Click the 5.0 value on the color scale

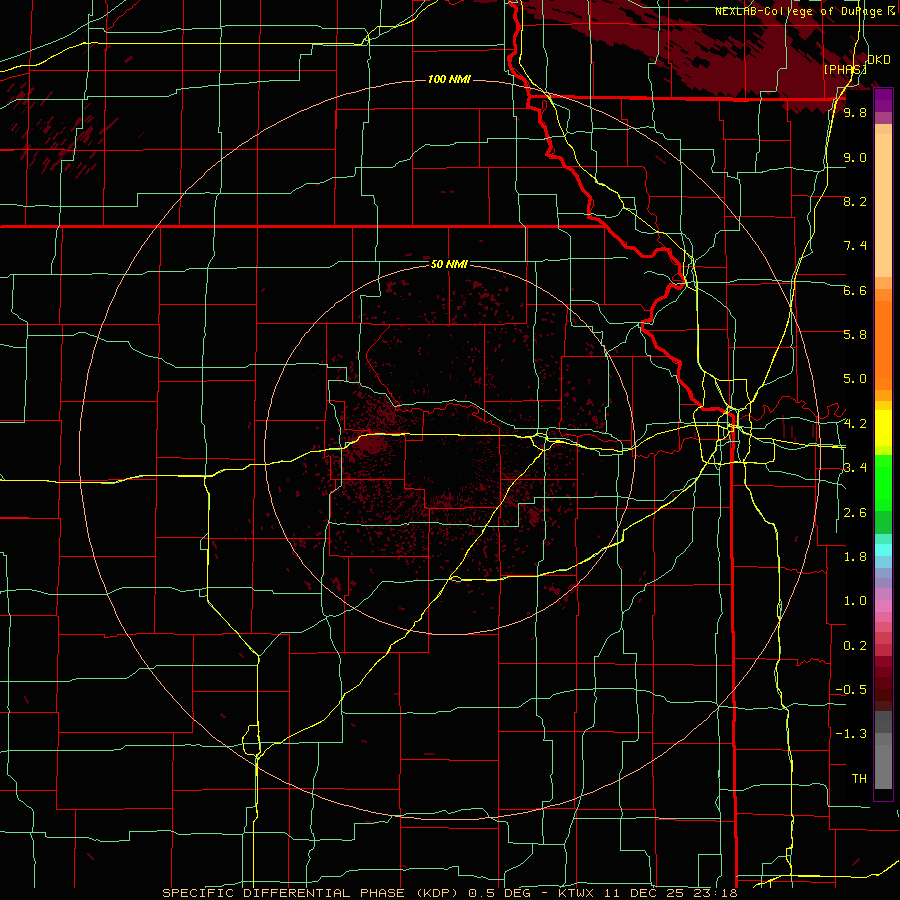(x=855, y=379)
